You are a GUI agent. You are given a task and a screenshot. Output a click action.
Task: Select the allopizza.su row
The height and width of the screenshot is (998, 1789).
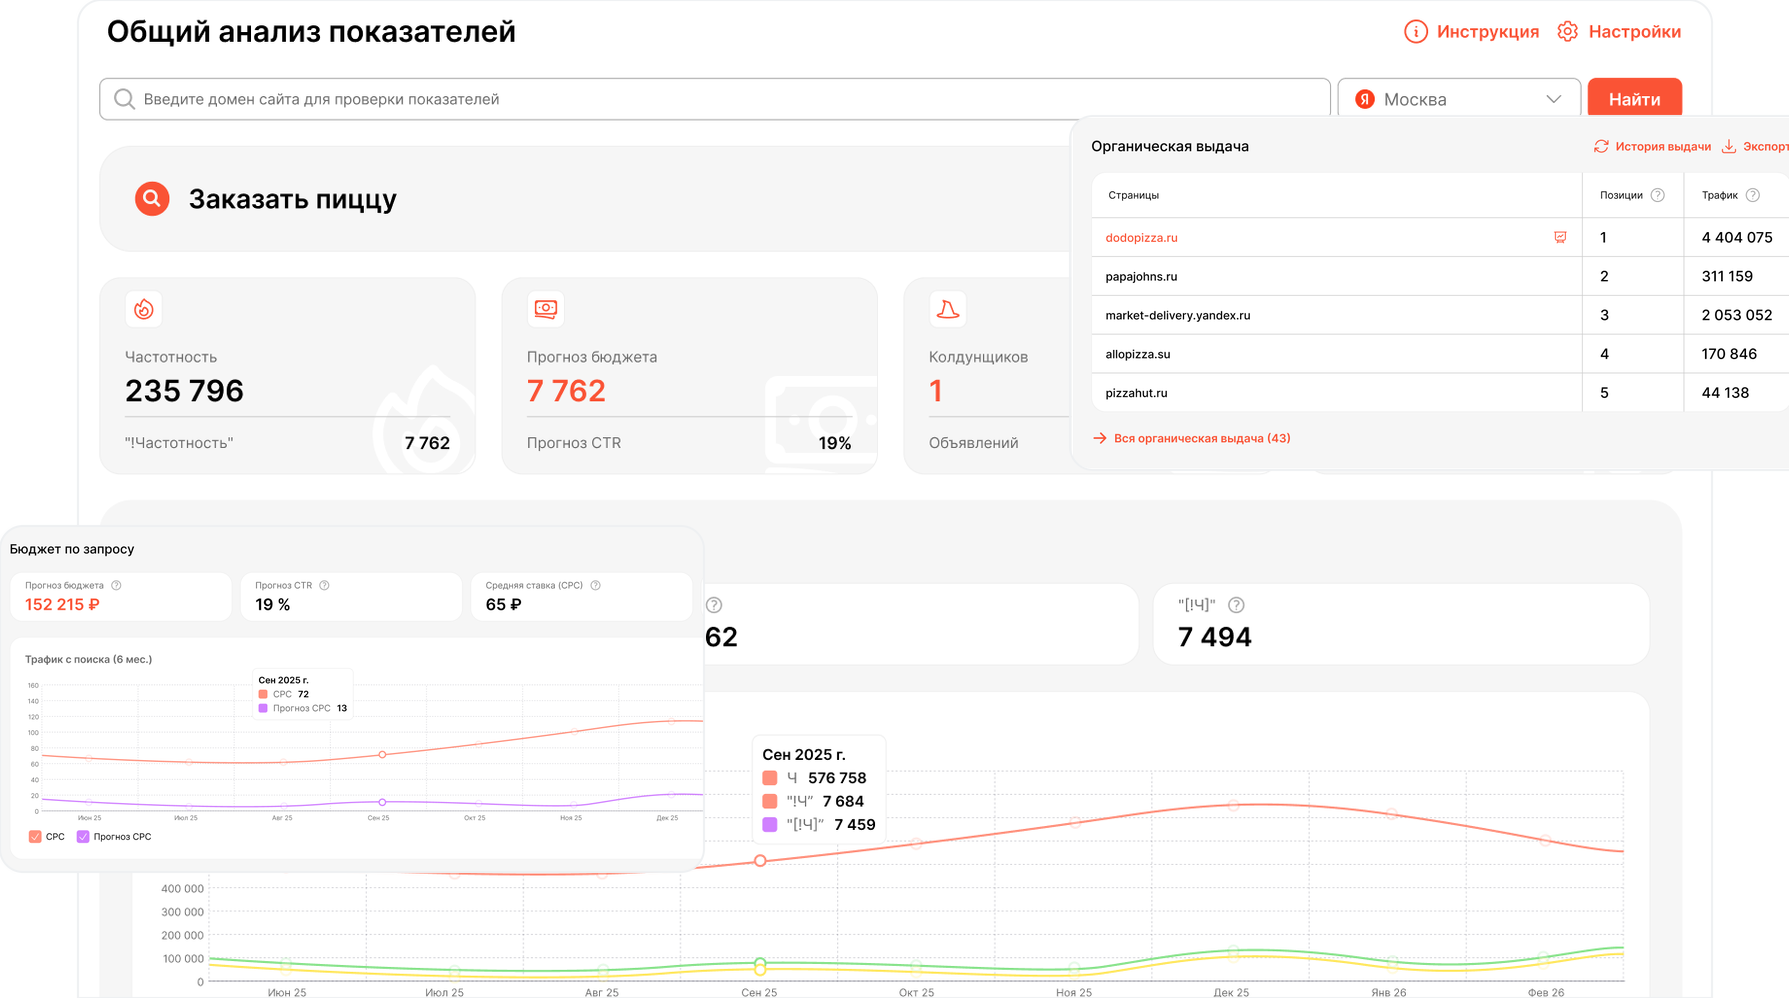pos(1440,354)
